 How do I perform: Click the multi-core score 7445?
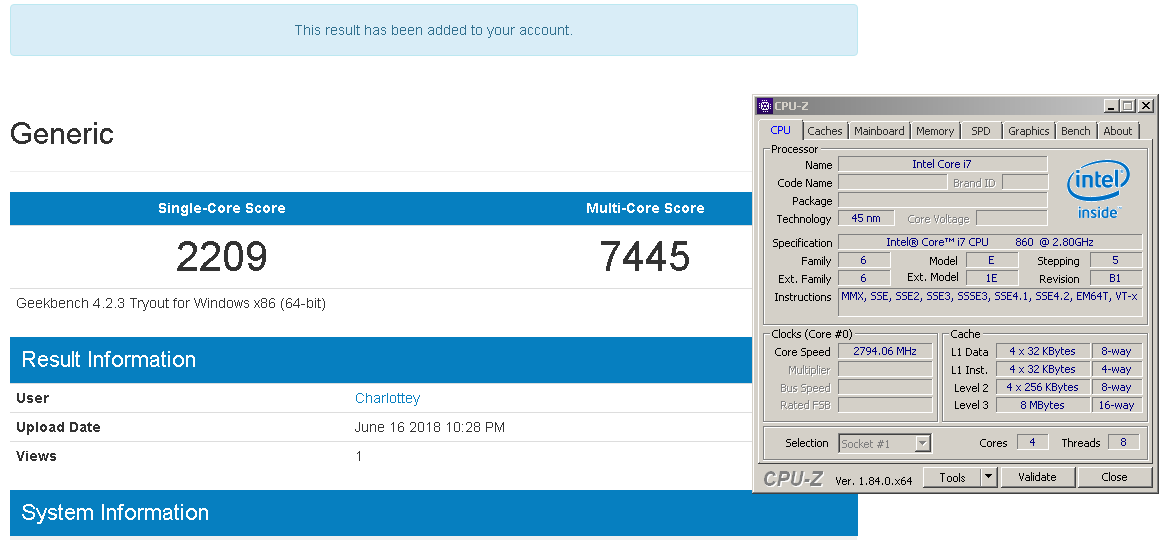click(x=644, y=256)
